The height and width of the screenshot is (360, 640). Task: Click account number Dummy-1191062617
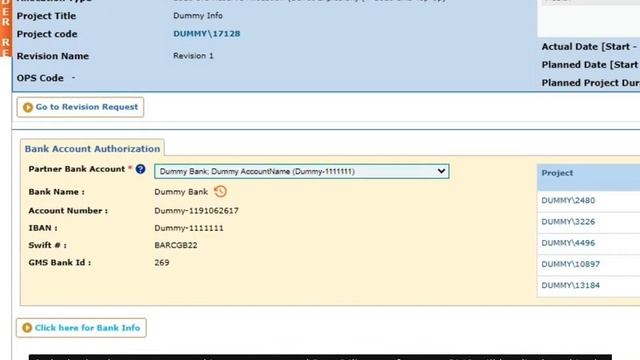click(196, 211)
